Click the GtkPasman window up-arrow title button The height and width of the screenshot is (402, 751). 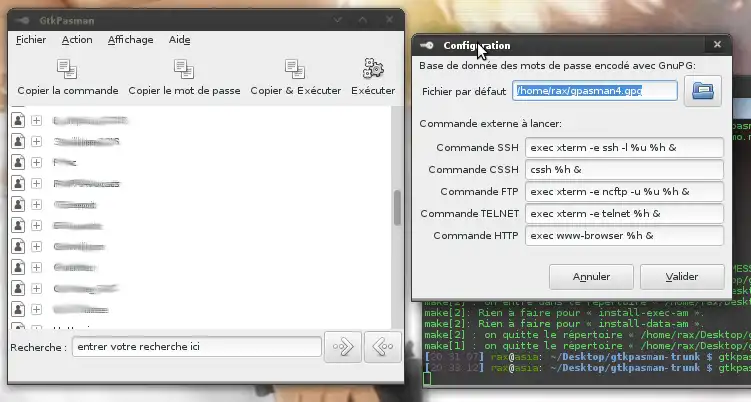click(x=363, y=20)
